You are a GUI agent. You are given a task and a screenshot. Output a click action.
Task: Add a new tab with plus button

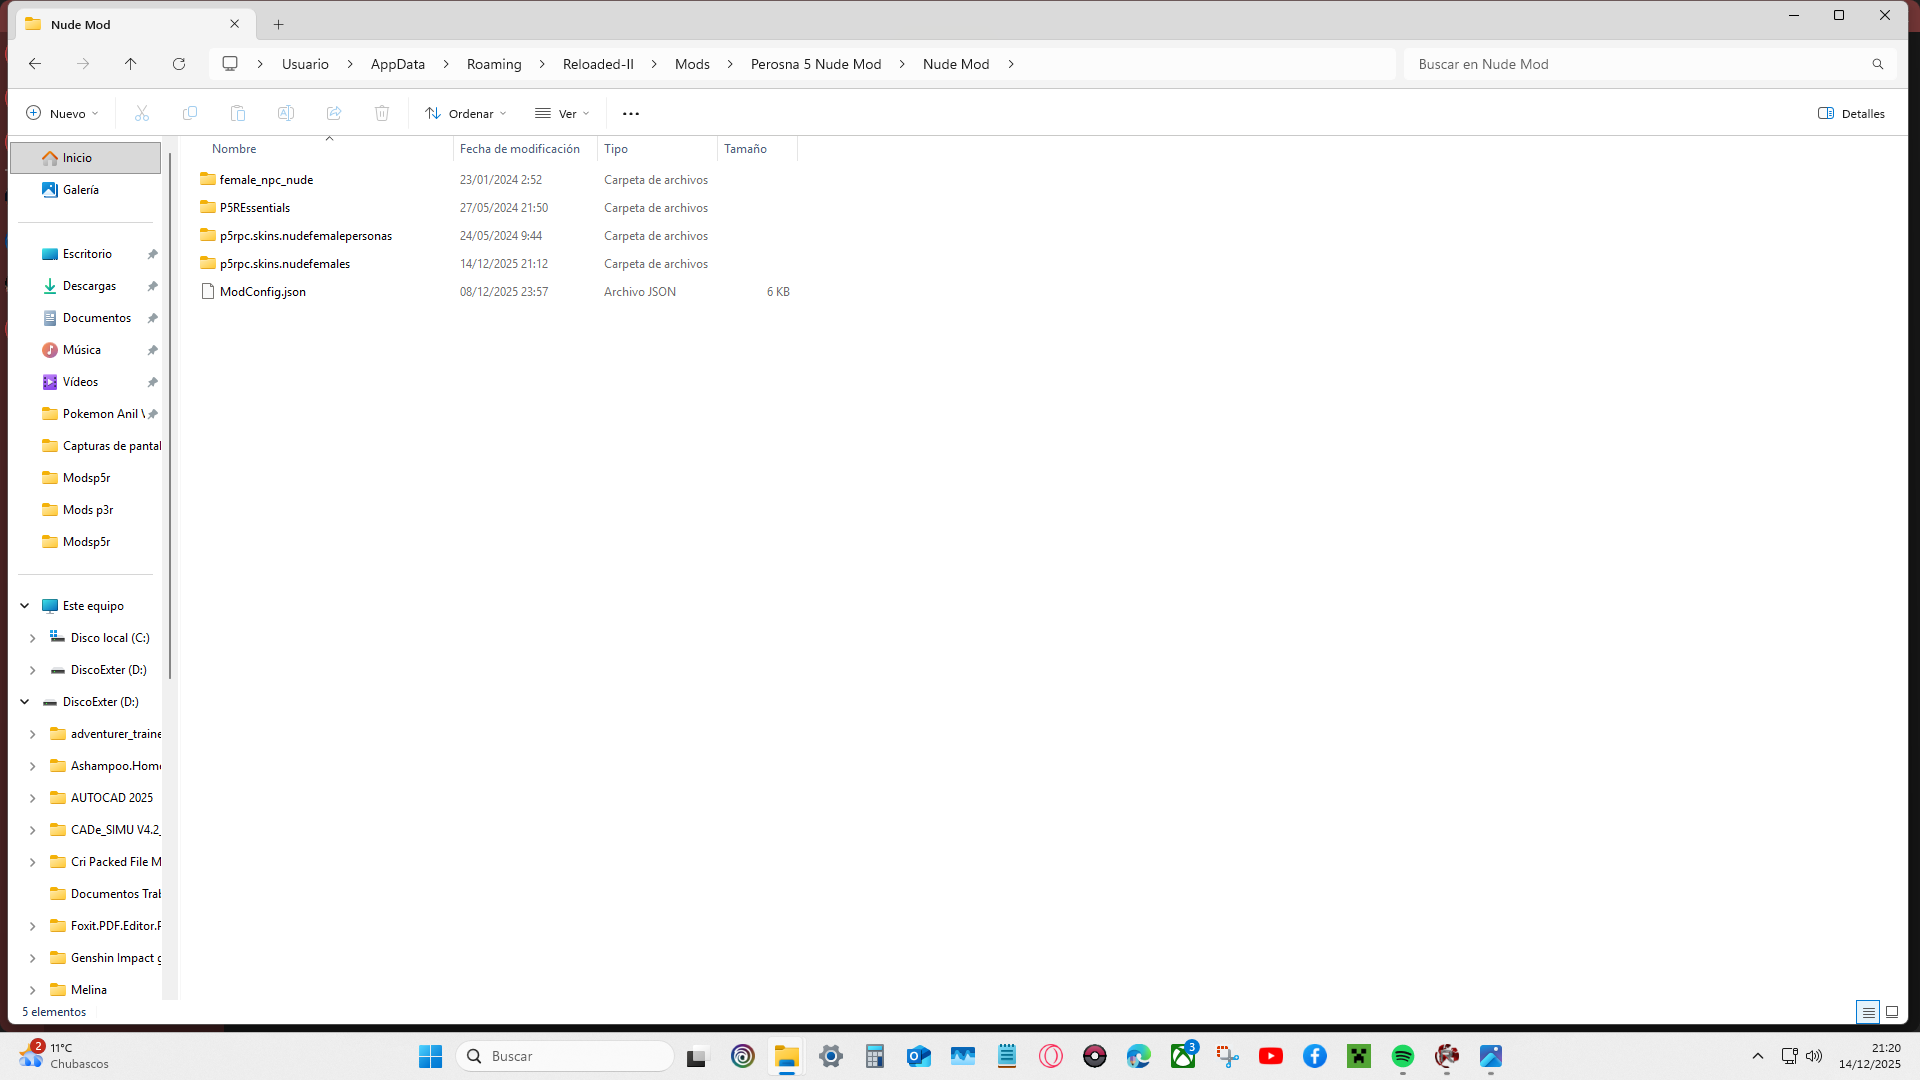tap(279, 24)
